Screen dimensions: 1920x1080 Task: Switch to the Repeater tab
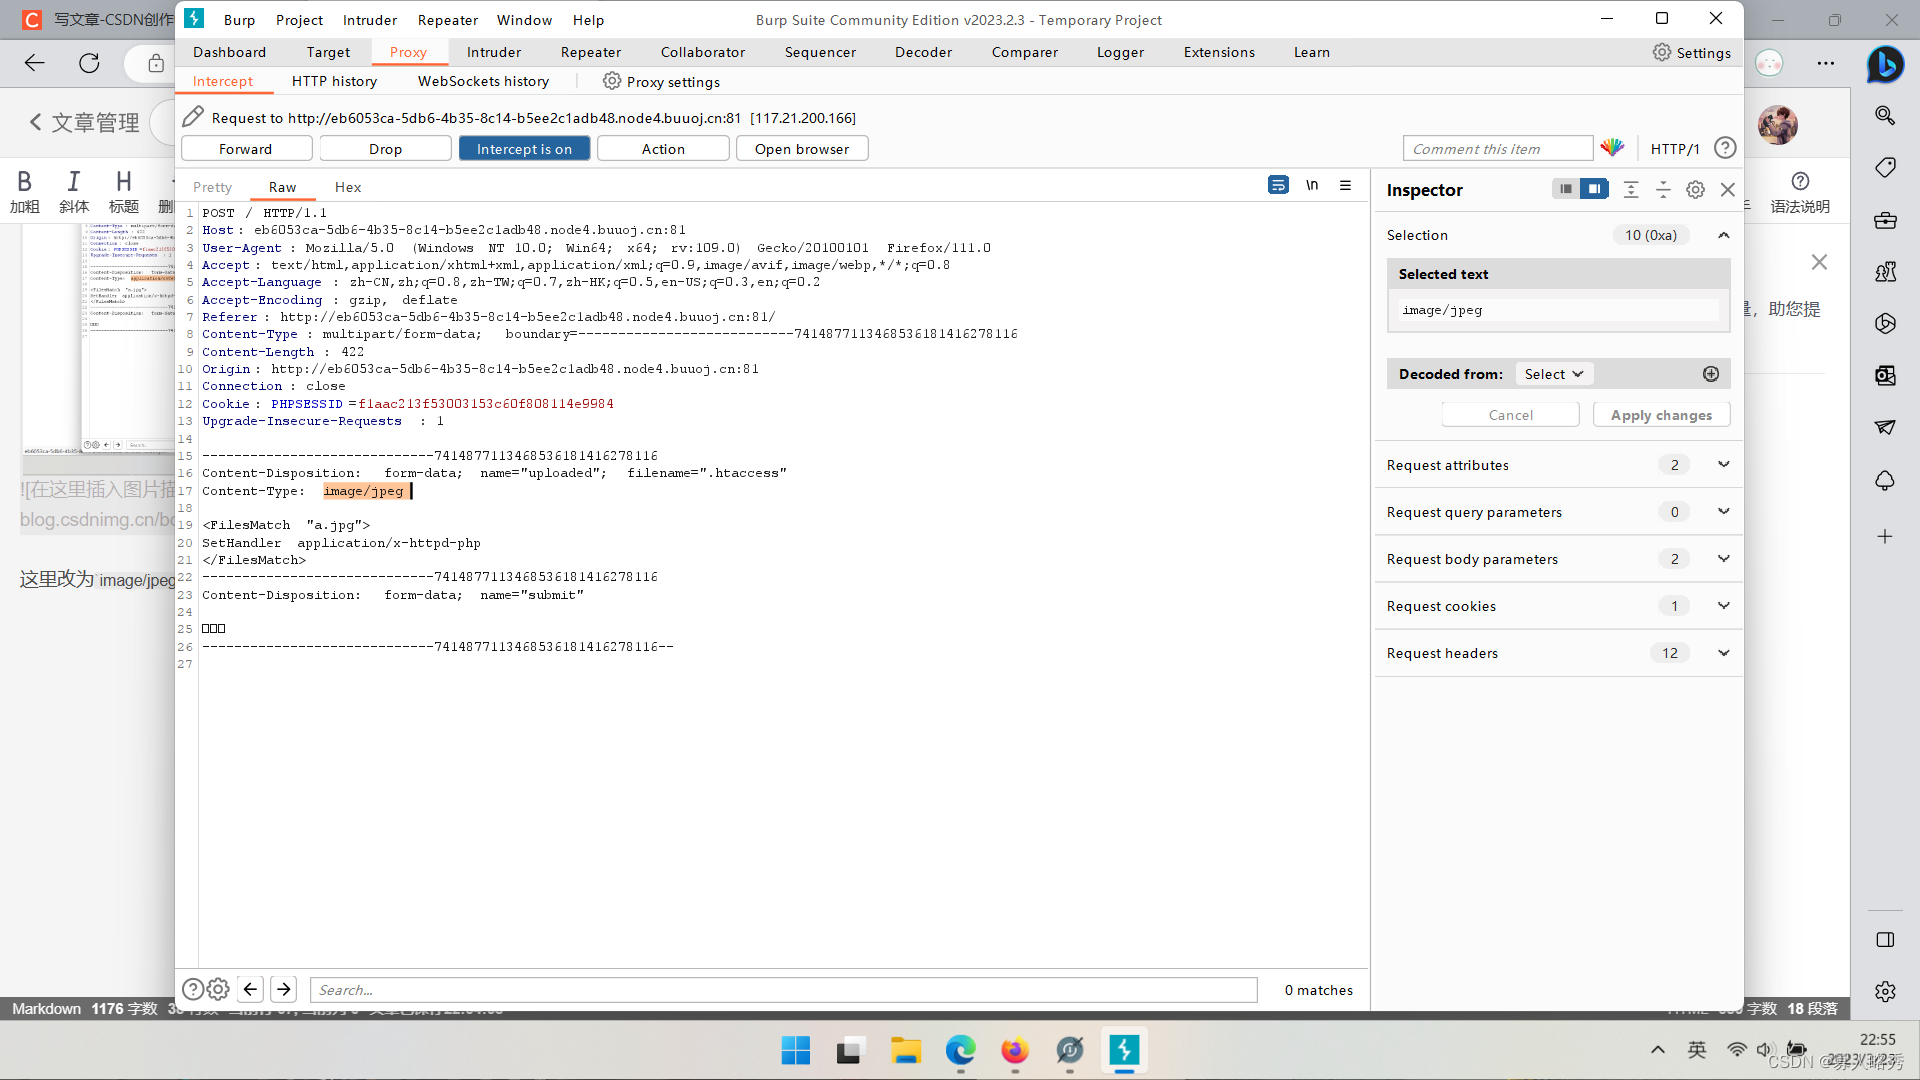coord(590,52)
